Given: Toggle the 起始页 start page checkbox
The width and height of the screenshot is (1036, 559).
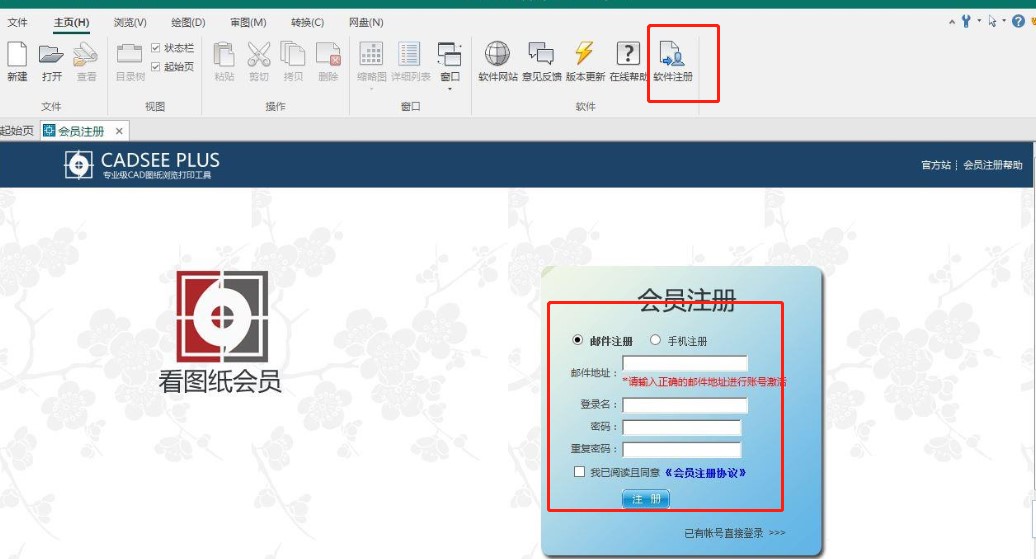Looking at the screenshot, I should 155,66.
